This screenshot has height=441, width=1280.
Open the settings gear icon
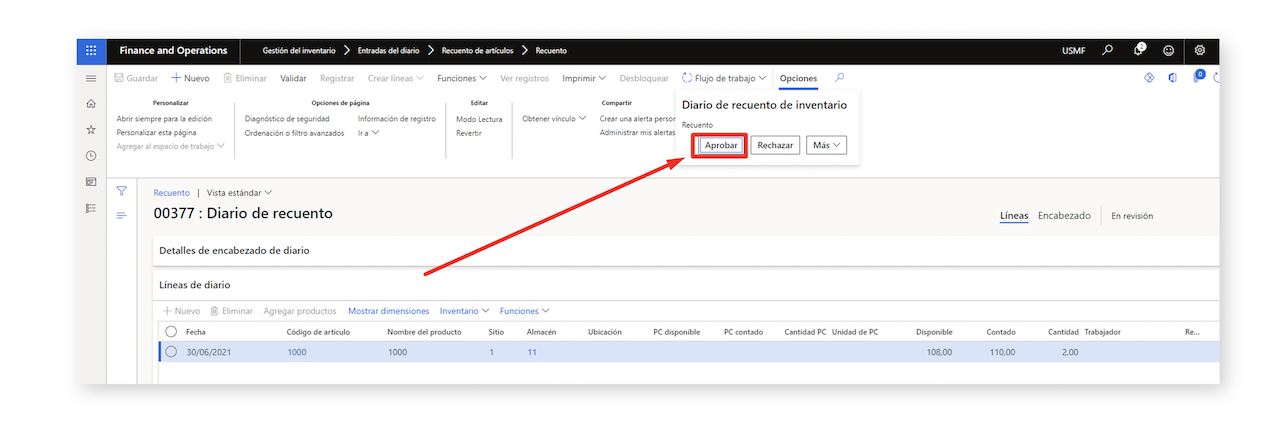1200,51
